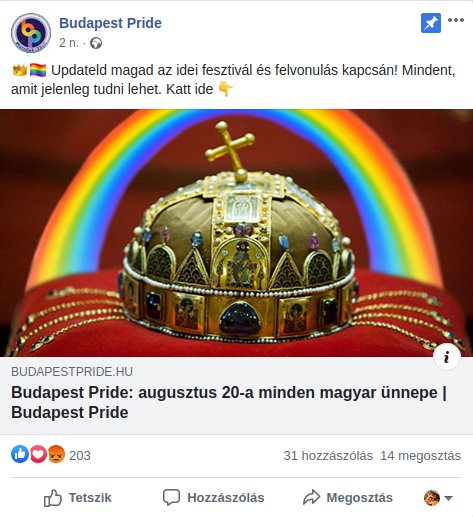
Task: Open article title 'augusztus 20-a minden magyar ünnepe'
Action: pyautogui.click(x=229, y=402)
